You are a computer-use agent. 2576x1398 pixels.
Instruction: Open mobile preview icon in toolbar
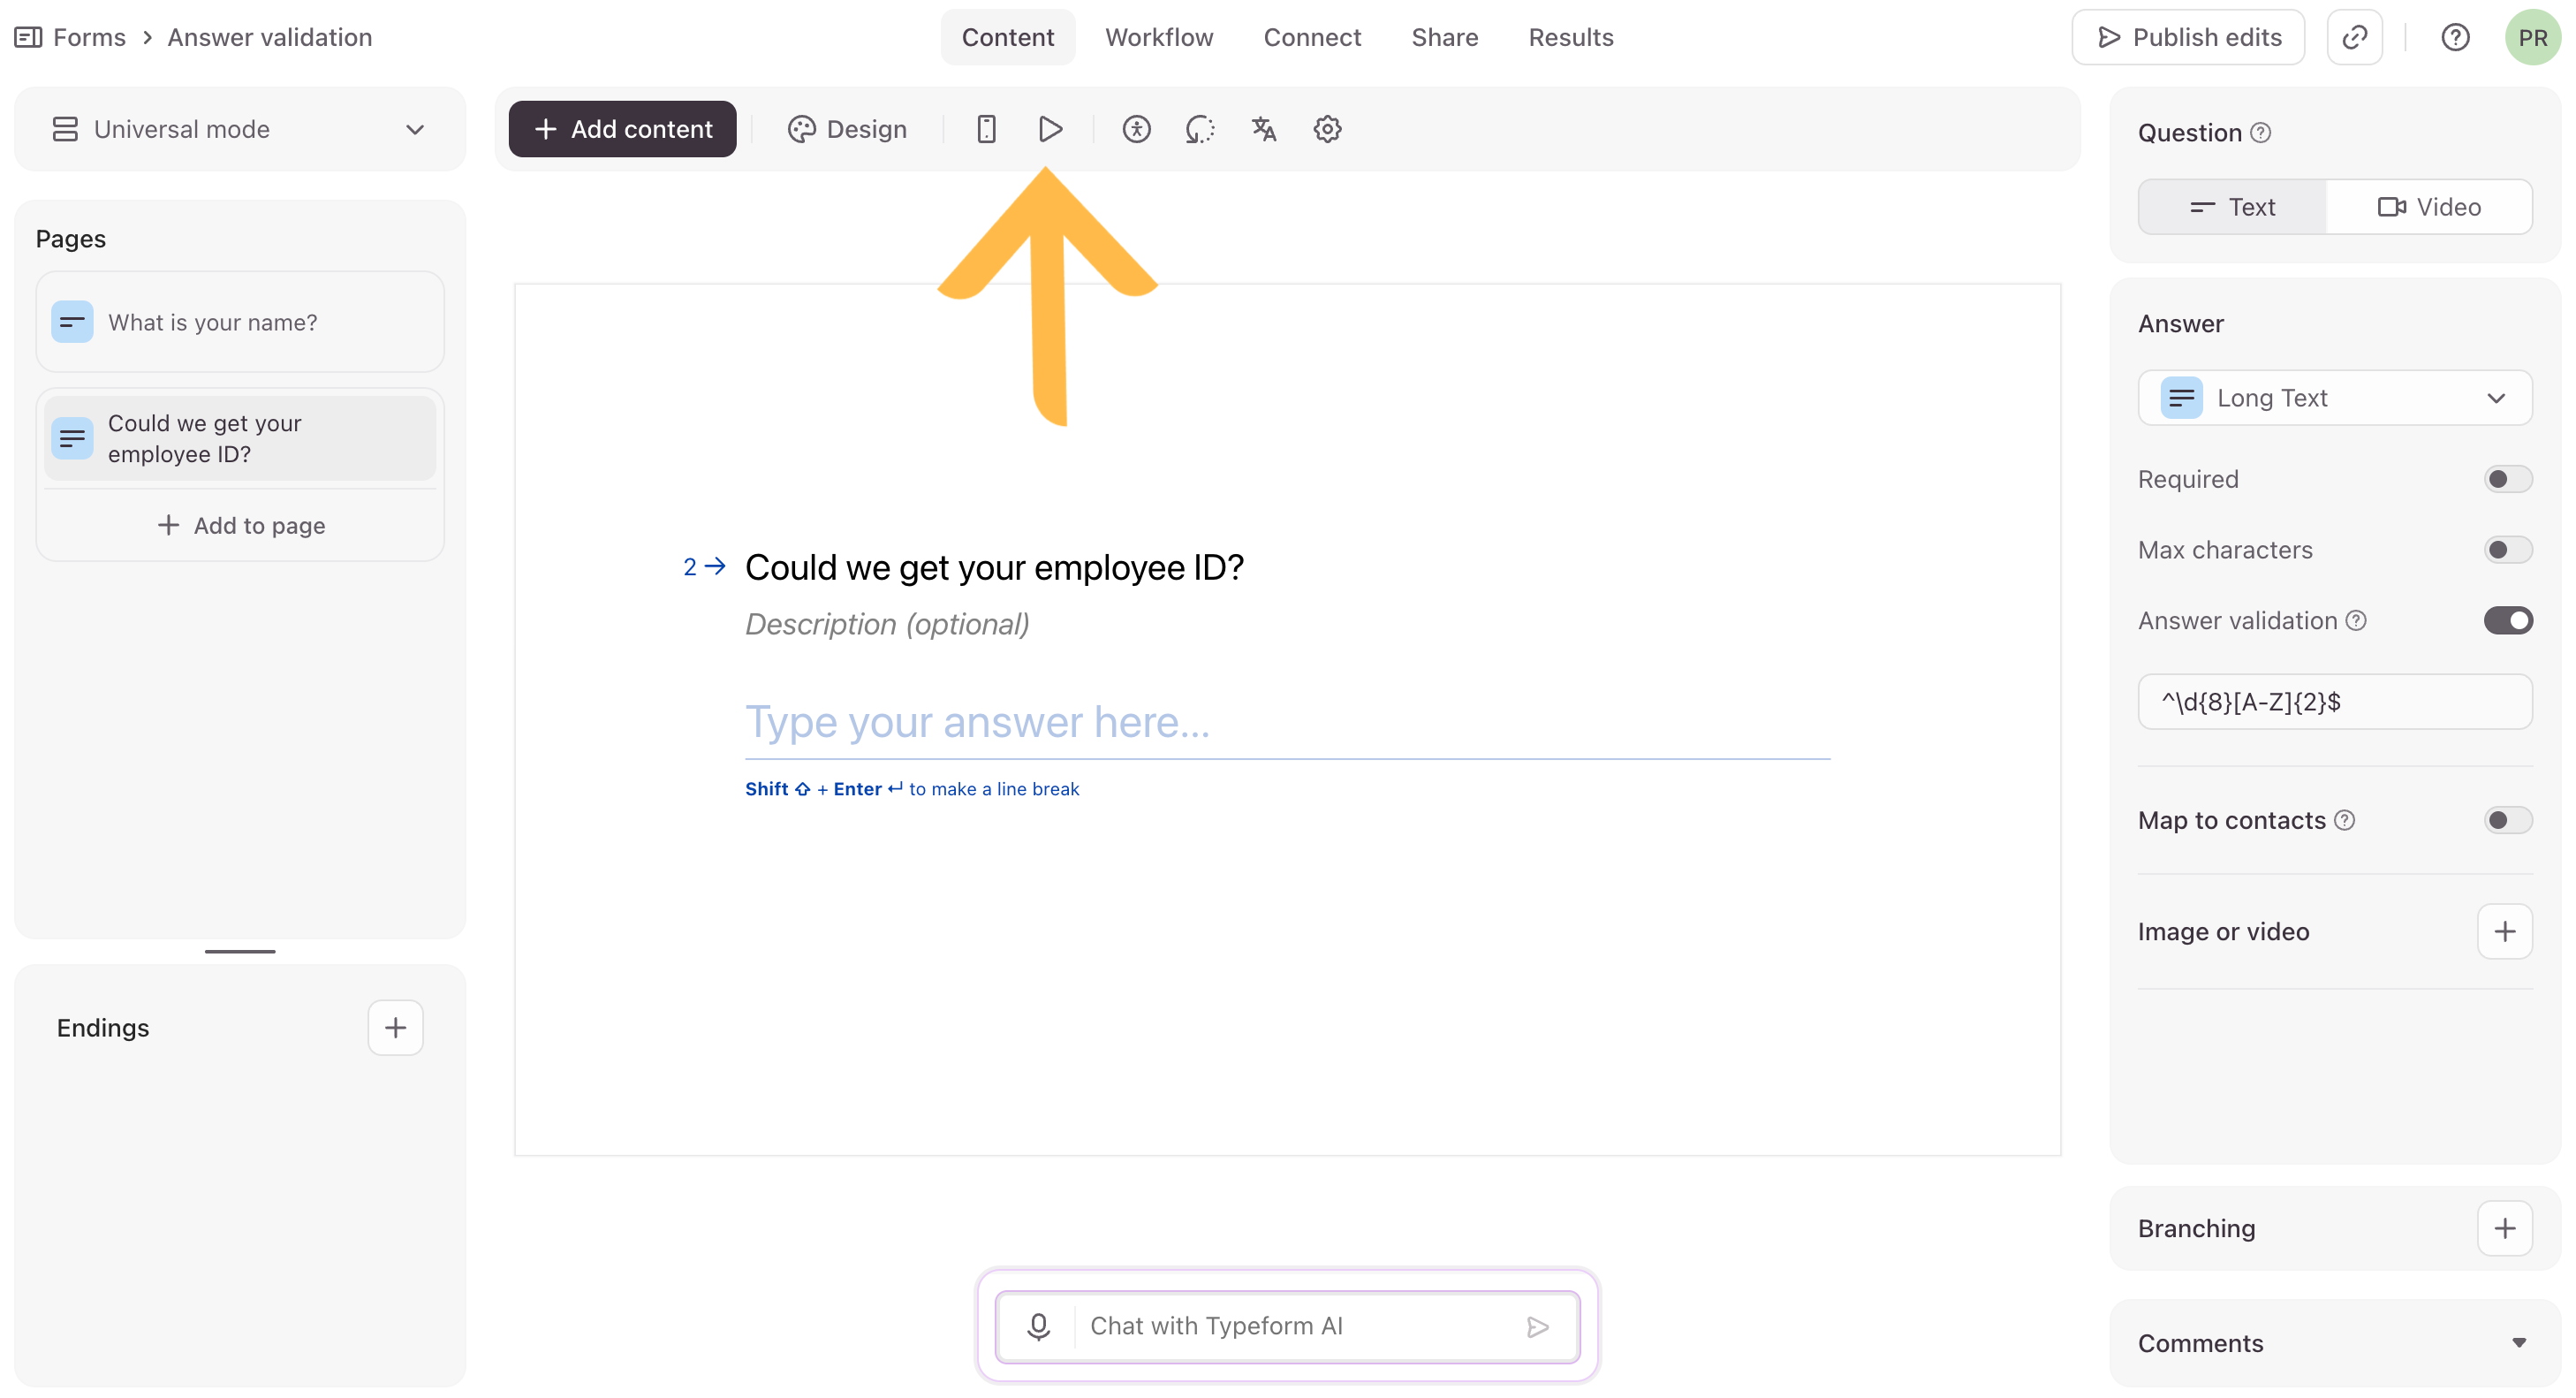986,129
